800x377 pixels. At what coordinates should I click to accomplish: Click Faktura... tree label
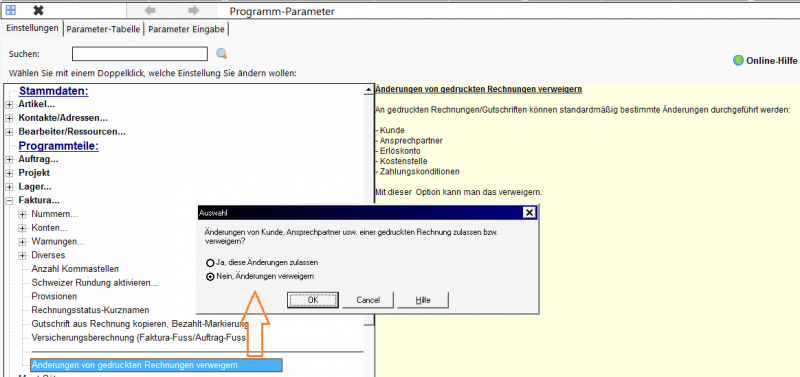(x=39, y=200)
